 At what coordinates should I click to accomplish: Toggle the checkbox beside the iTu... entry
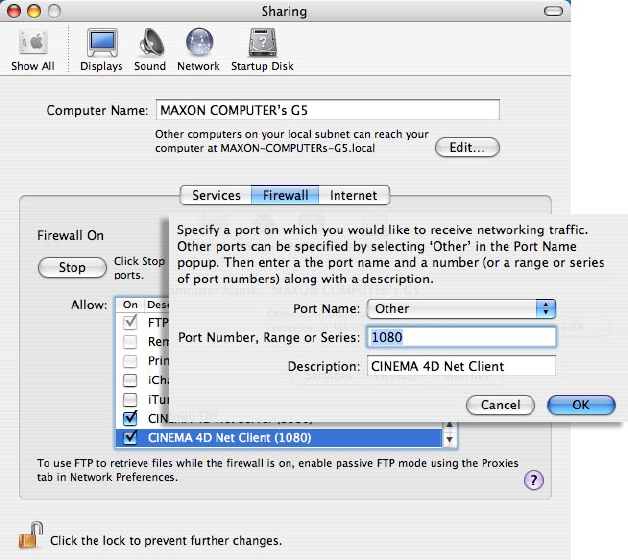pos(130,399)
